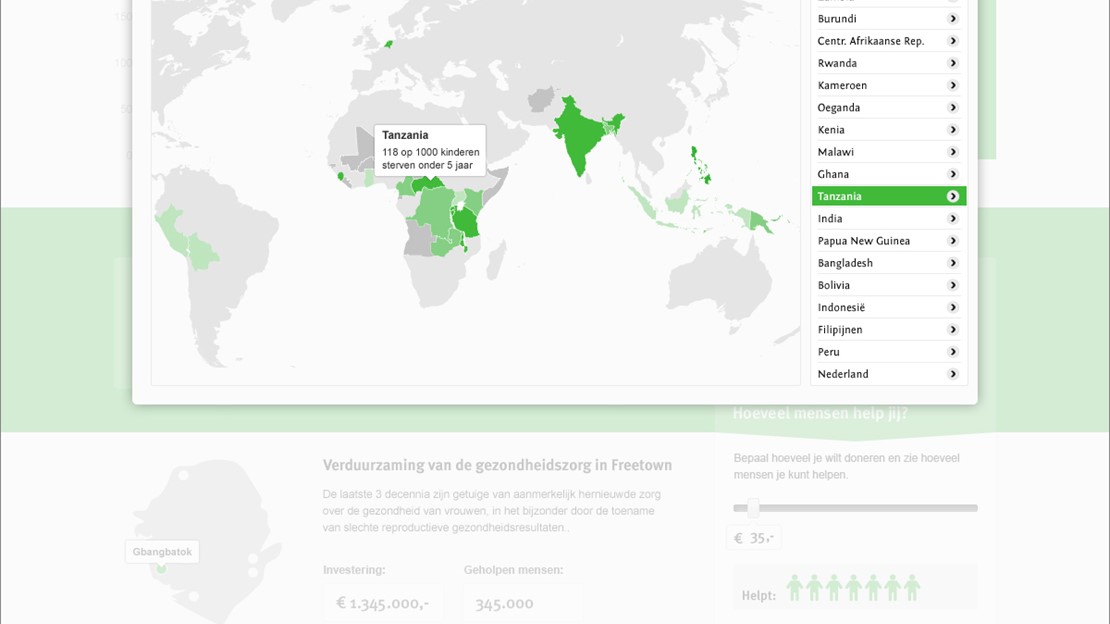Choose Indonesië from the country list
The image size is (1110, 624).
tap(841, 308)
